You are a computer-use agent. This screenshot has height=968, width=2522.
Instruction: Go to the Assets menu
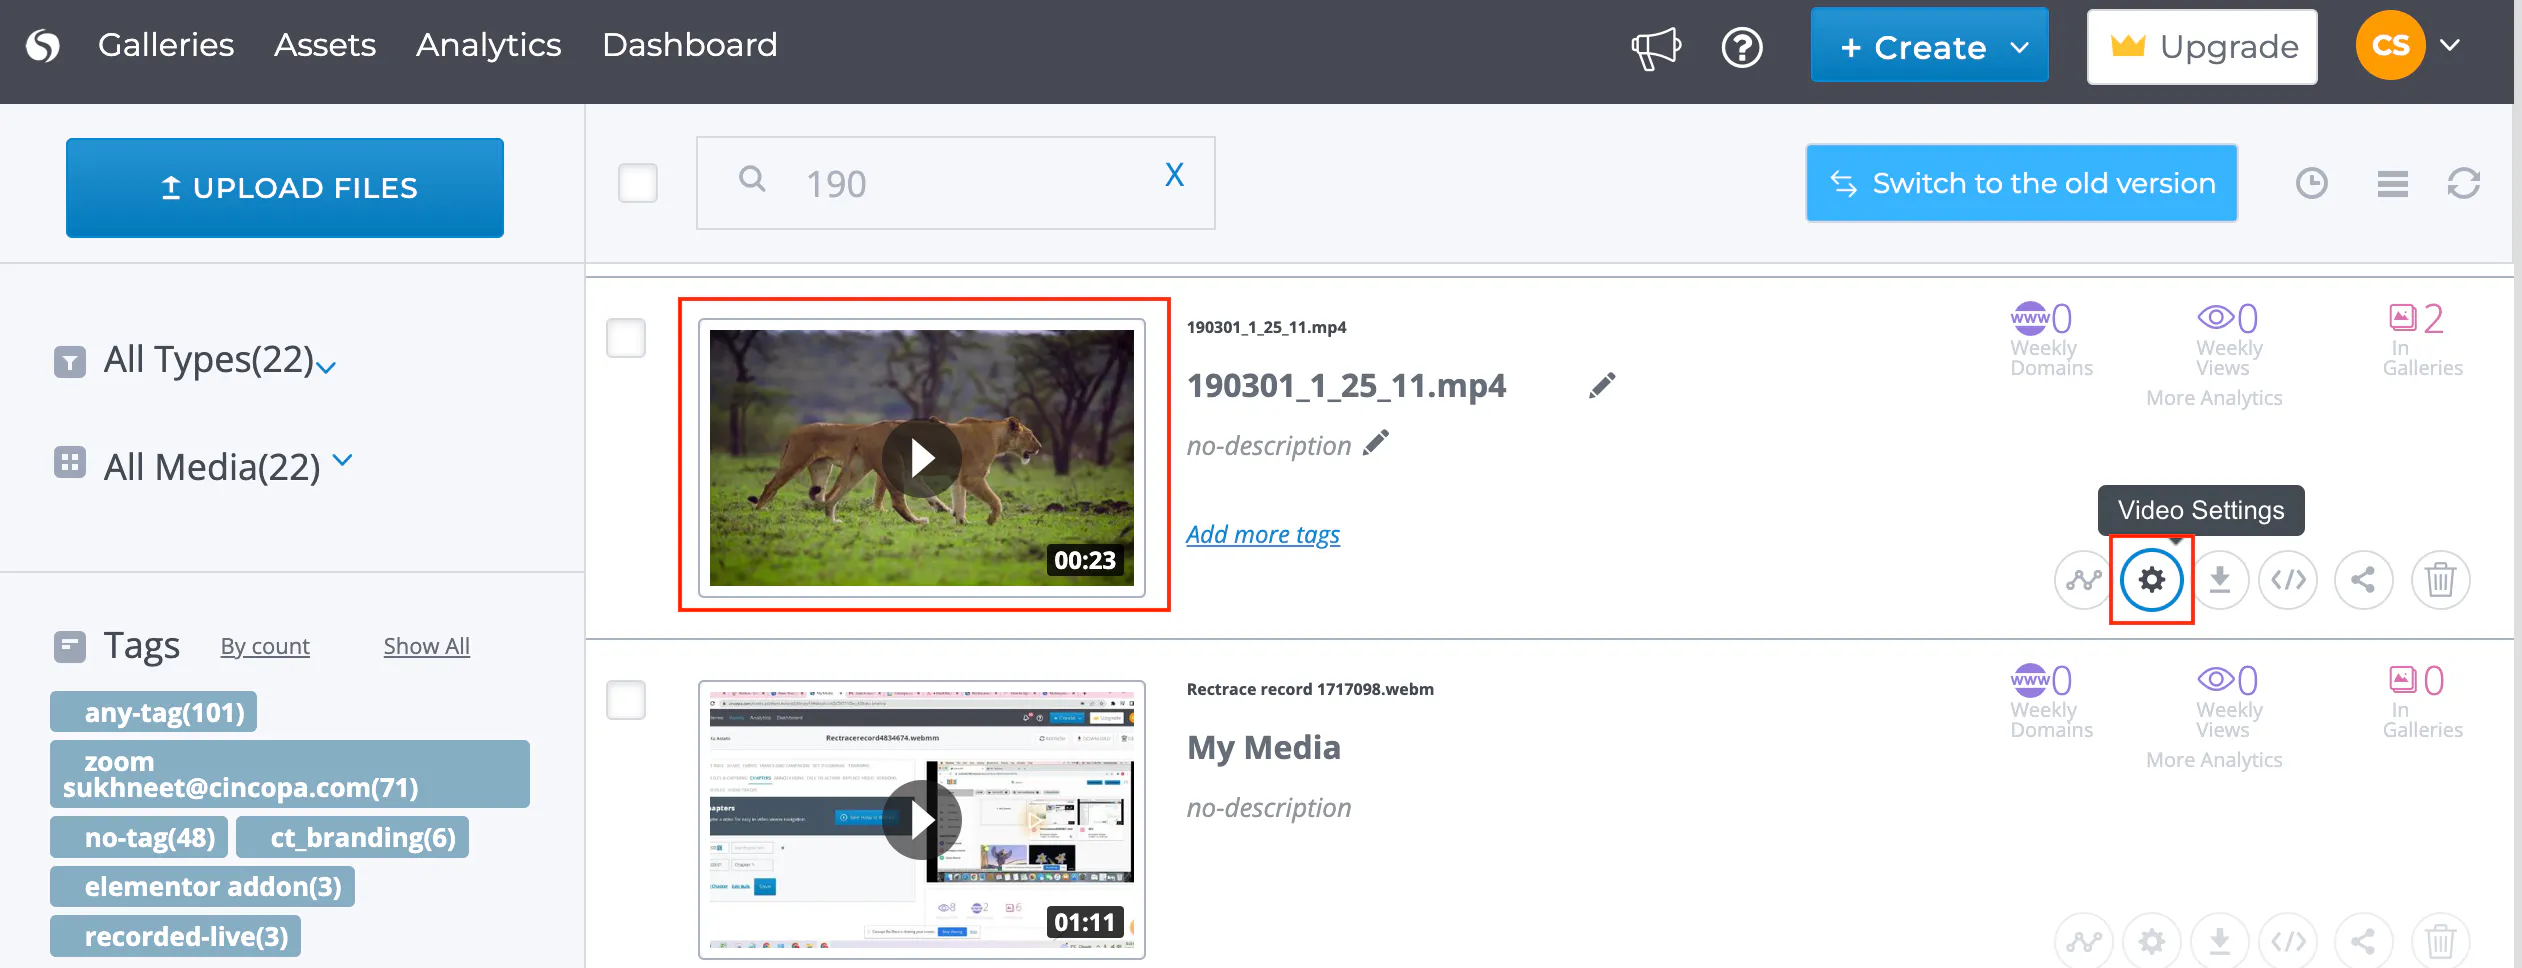pyautogui.click(x=325, y=45)
